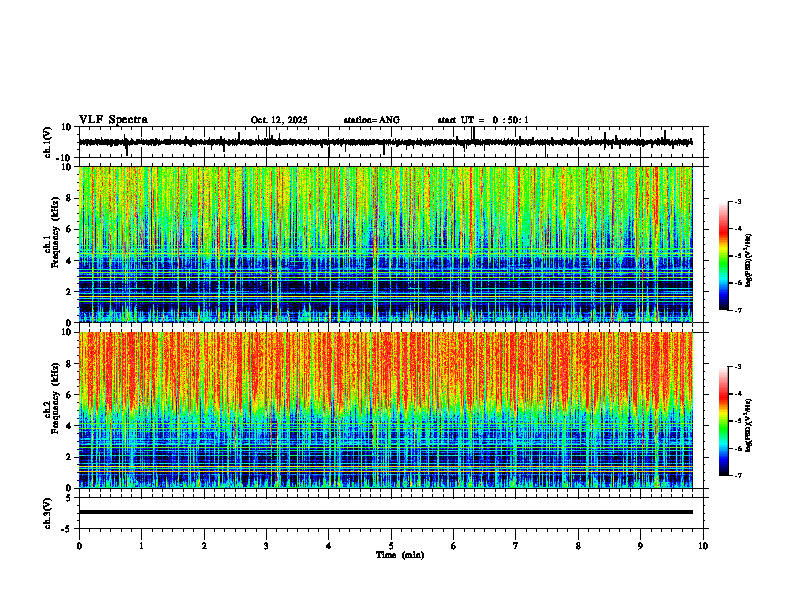Click the ch.3 flat black trace line

[386, 512]
